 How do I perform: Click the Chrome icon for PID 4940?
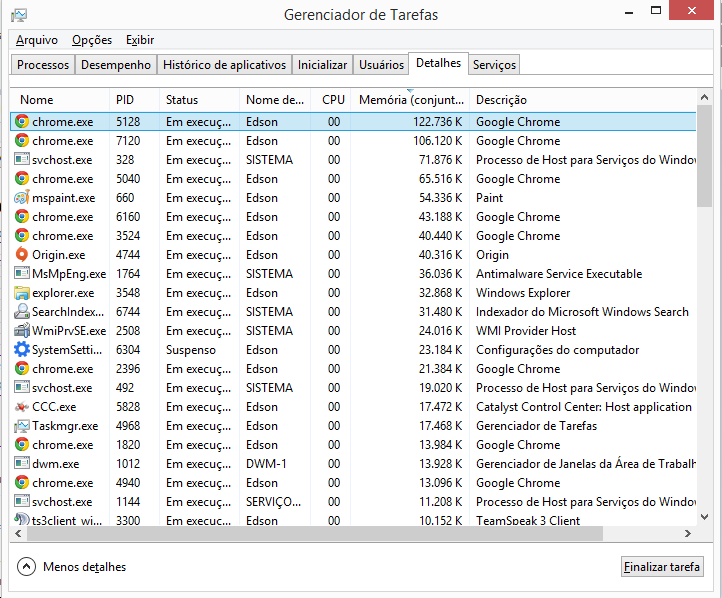22,482
